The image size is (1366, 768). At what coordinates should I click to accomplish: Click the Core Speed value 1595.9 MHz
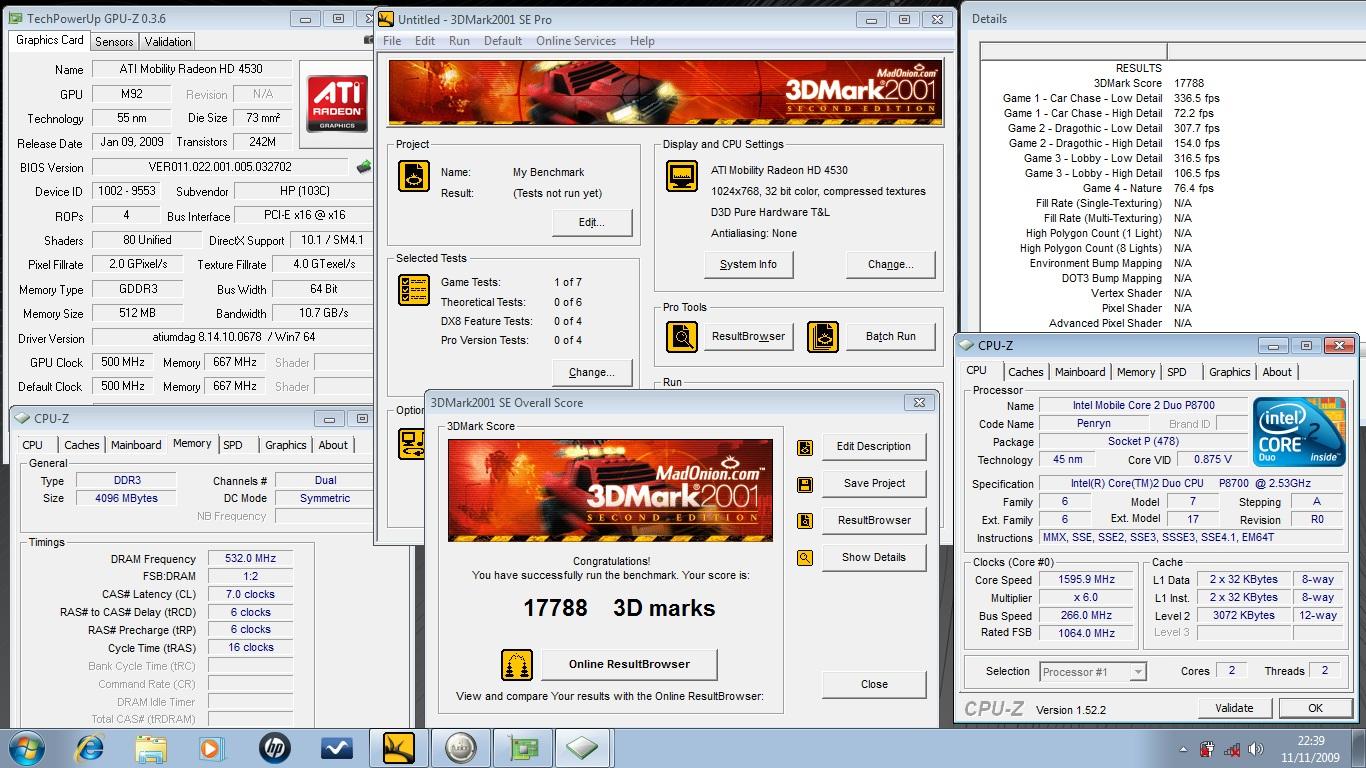click(x=1086, y=579)
